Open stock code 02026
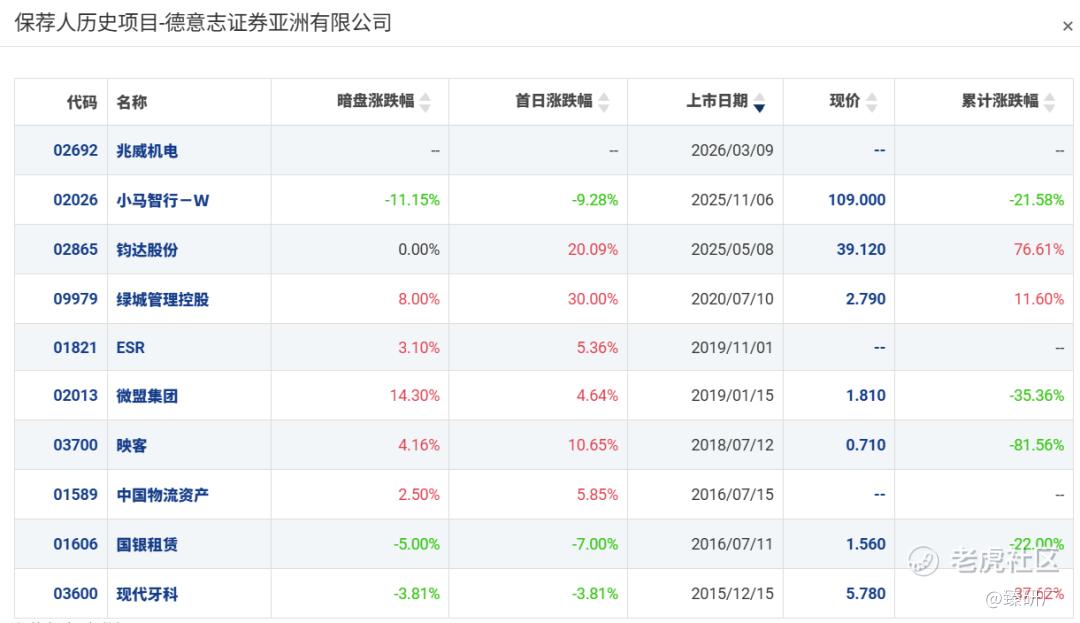The image size is (1080, 623). 76,200
